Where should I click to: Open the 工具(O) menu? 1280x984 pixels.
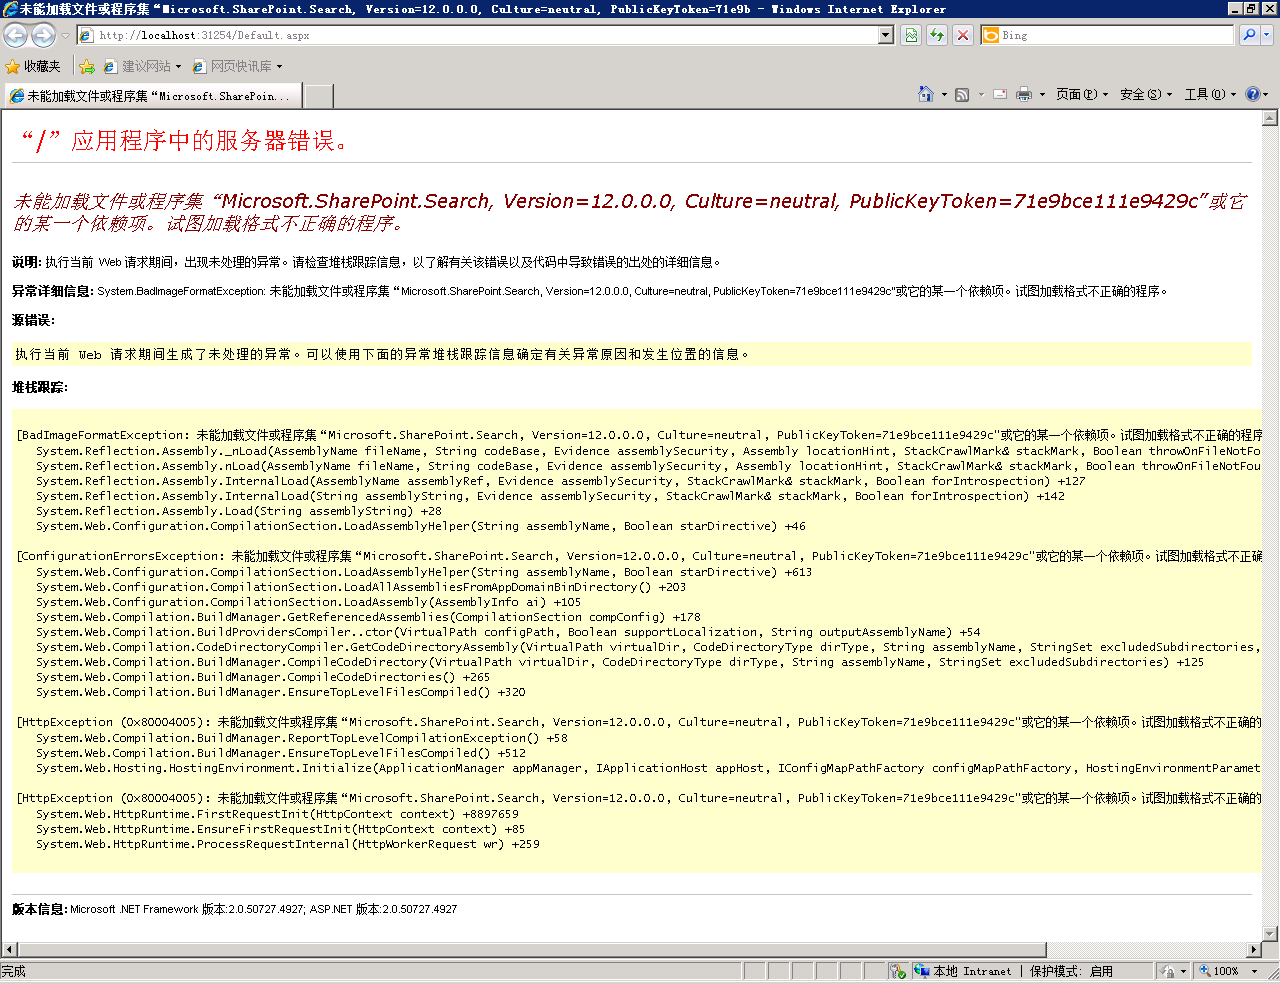(x=1210, y=94)
